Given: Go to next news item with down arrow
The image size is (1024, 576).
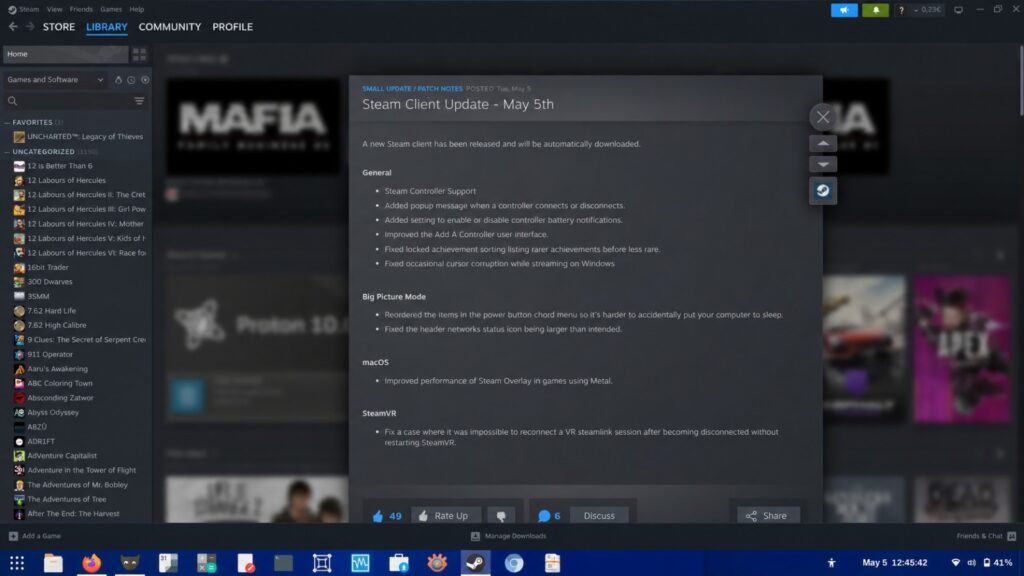Looking at the screenshot, I should (823, 164).
